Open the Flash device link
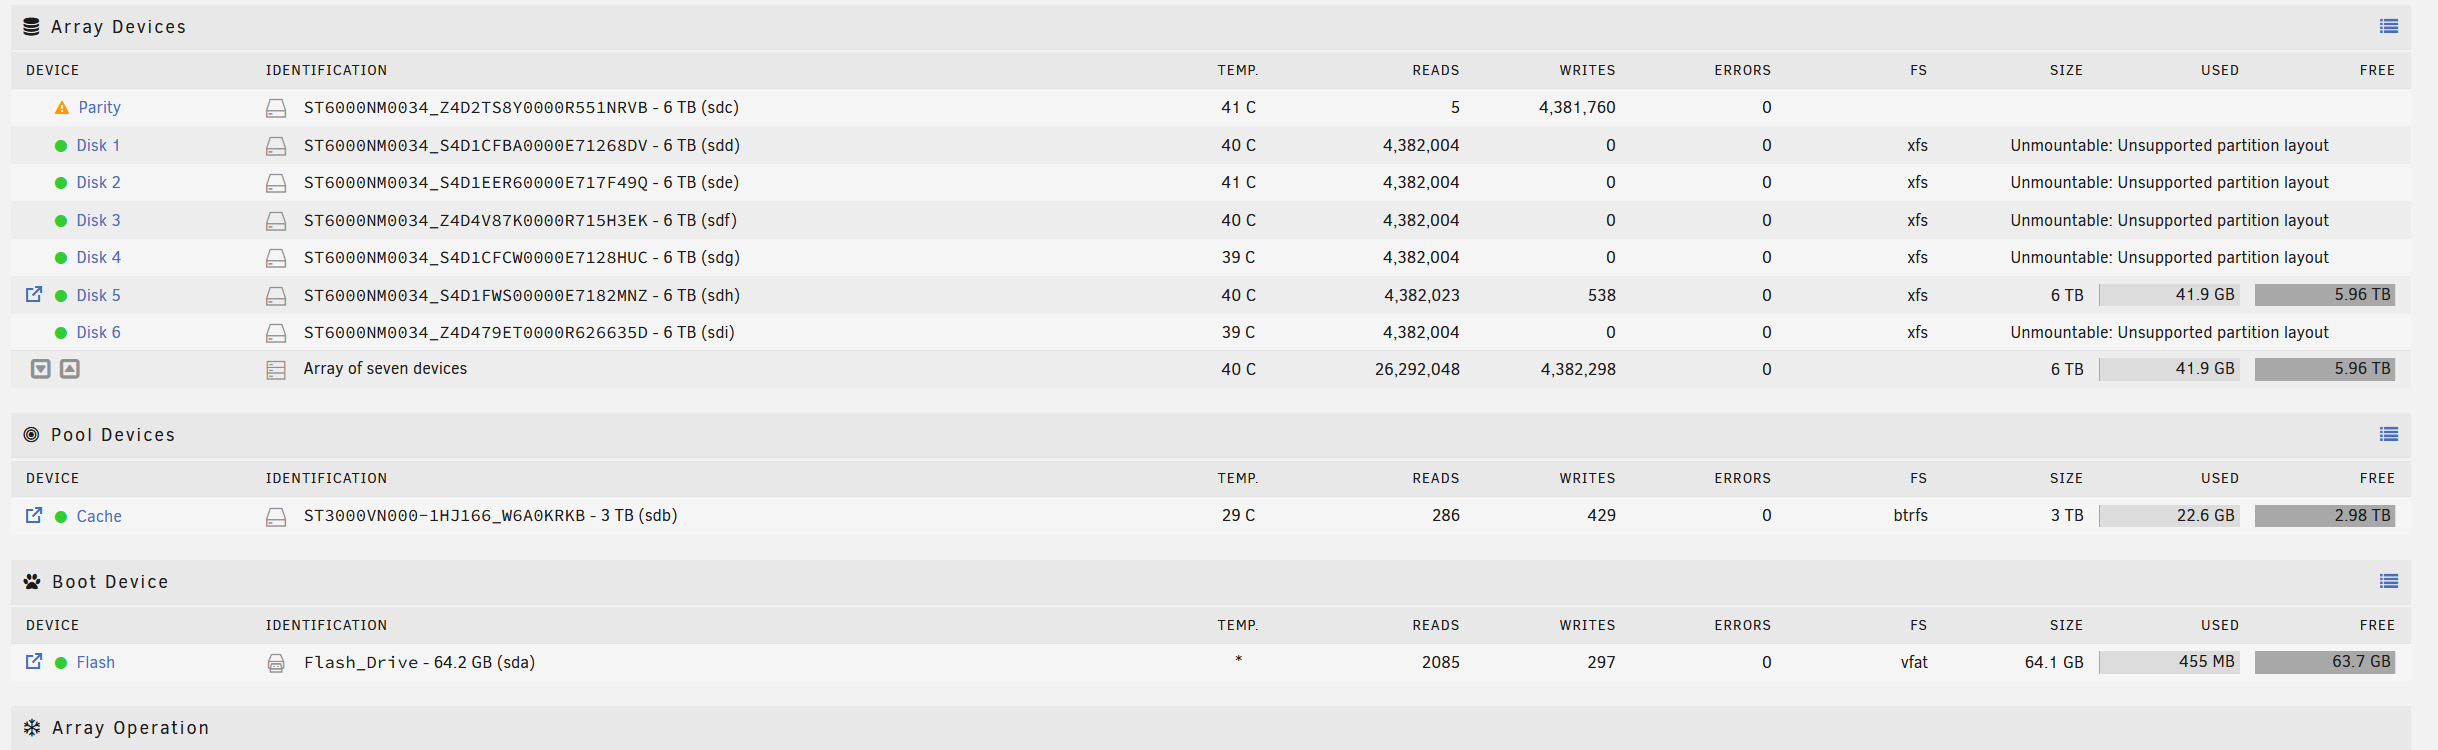This screenshot has width=2438, height=750. 95,662
